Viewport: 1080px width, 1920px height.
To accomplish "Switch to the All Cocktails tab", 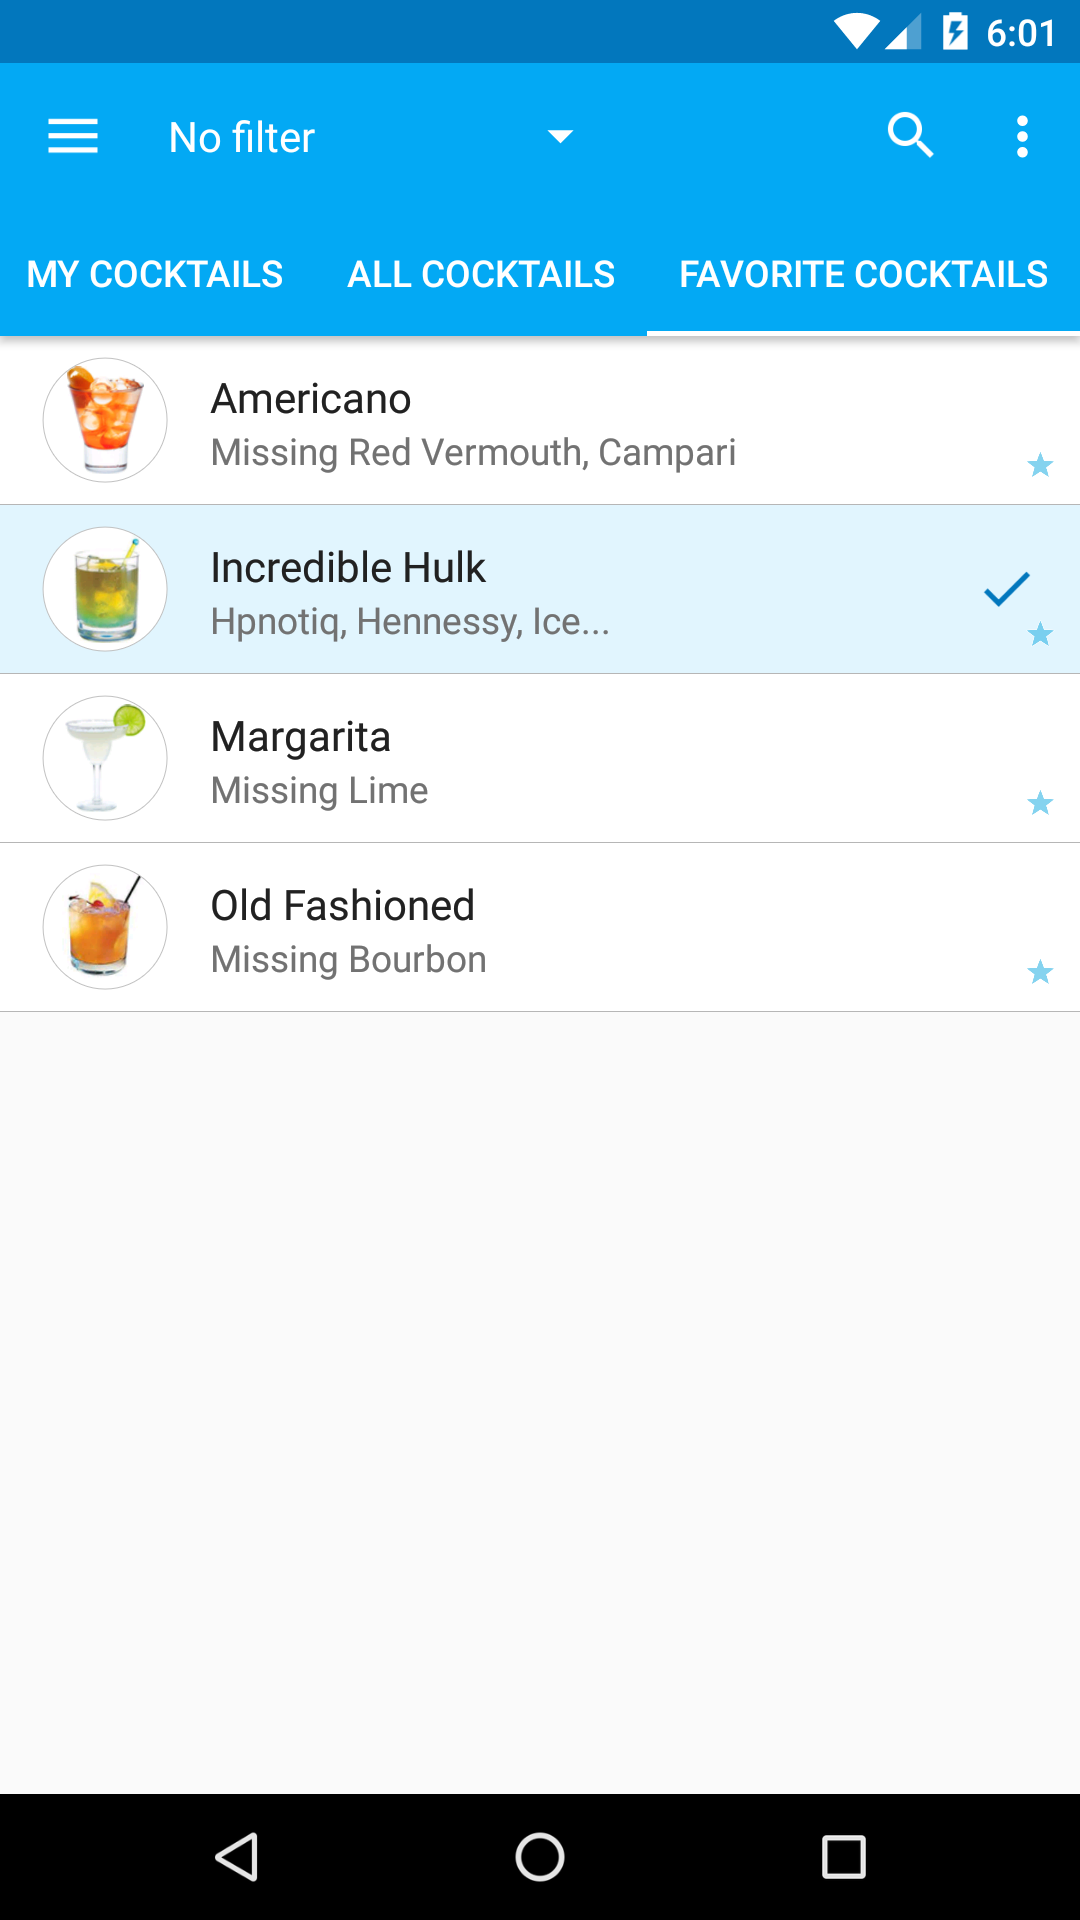I will (x=481, y=274).
